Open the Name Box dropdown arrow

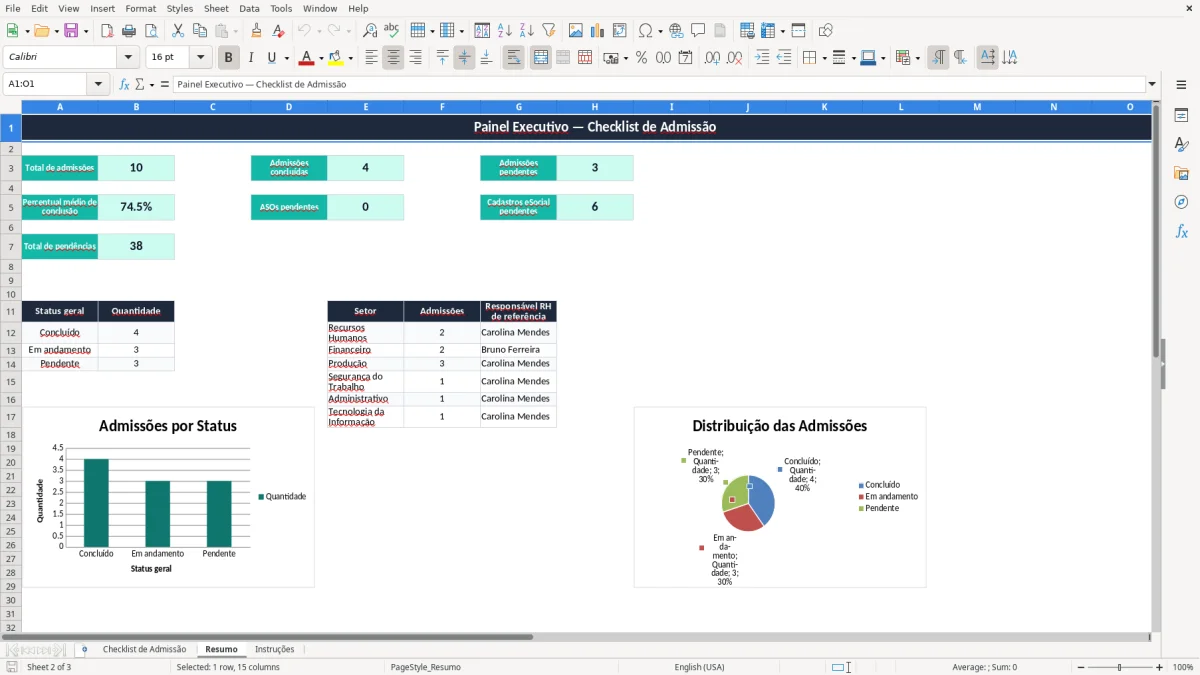(x=99, y=85)
